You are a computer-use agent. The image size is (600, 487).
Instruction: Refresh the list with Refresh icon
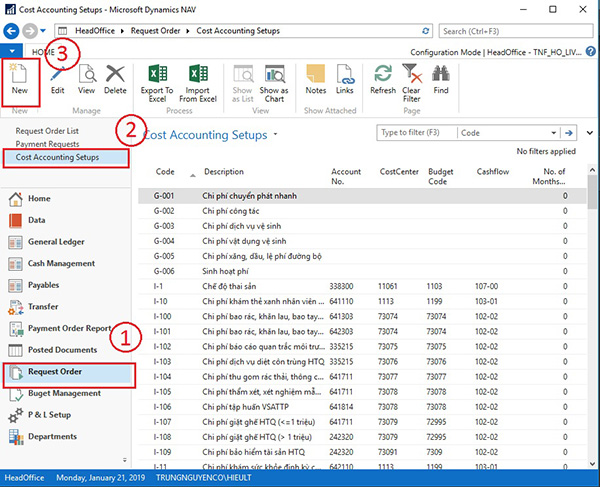click(383, 74)
